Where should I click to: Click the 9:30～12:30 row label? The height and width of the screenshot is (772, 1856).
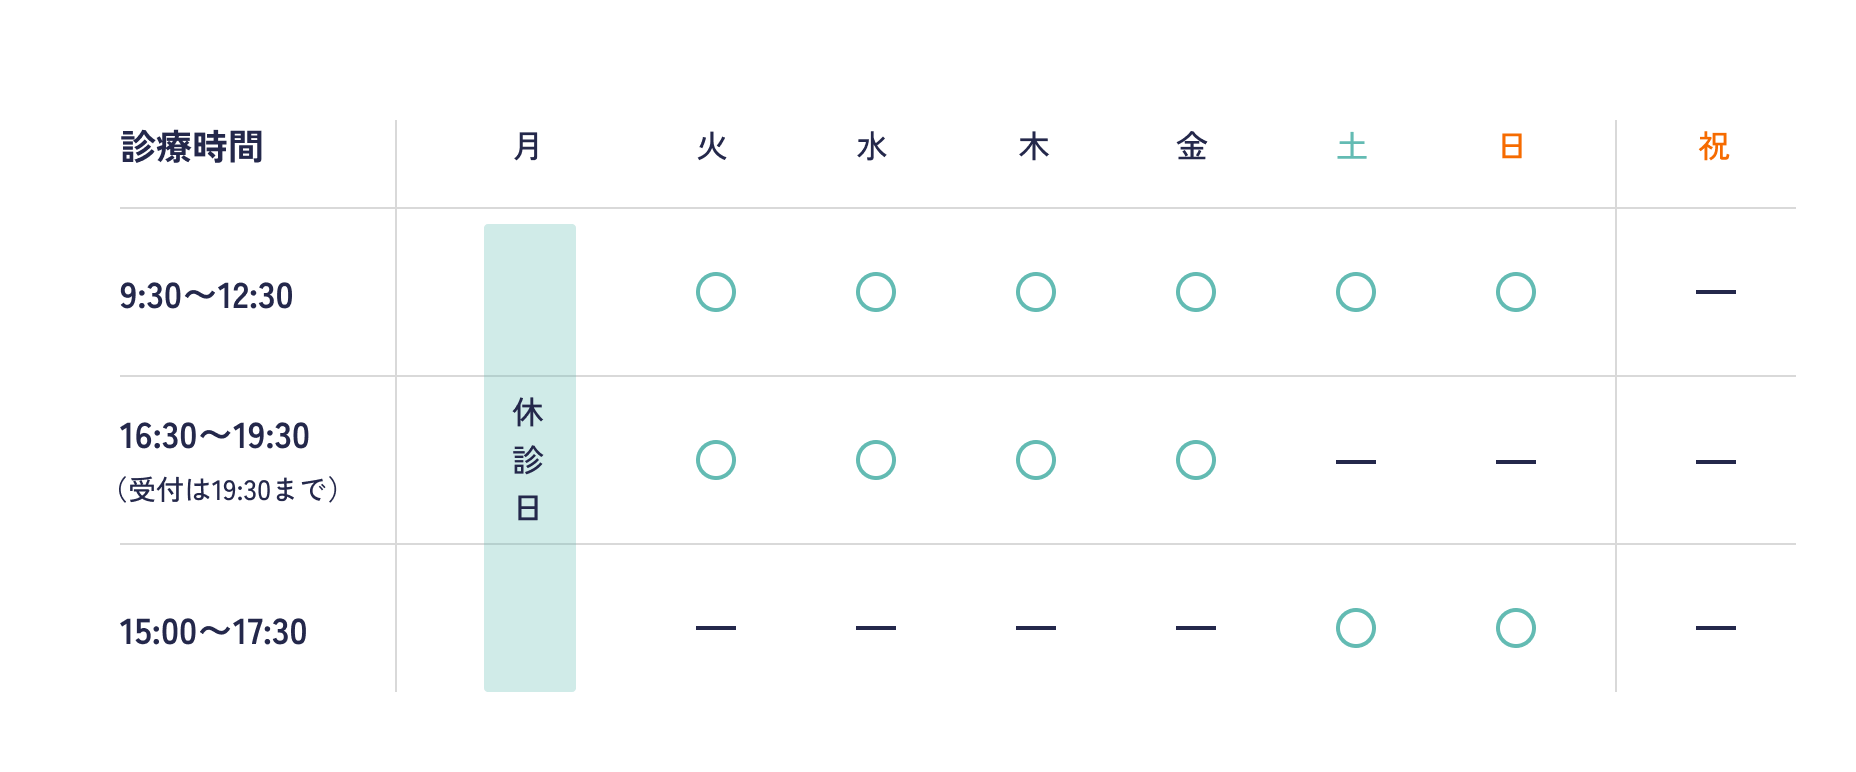(206, 296)
